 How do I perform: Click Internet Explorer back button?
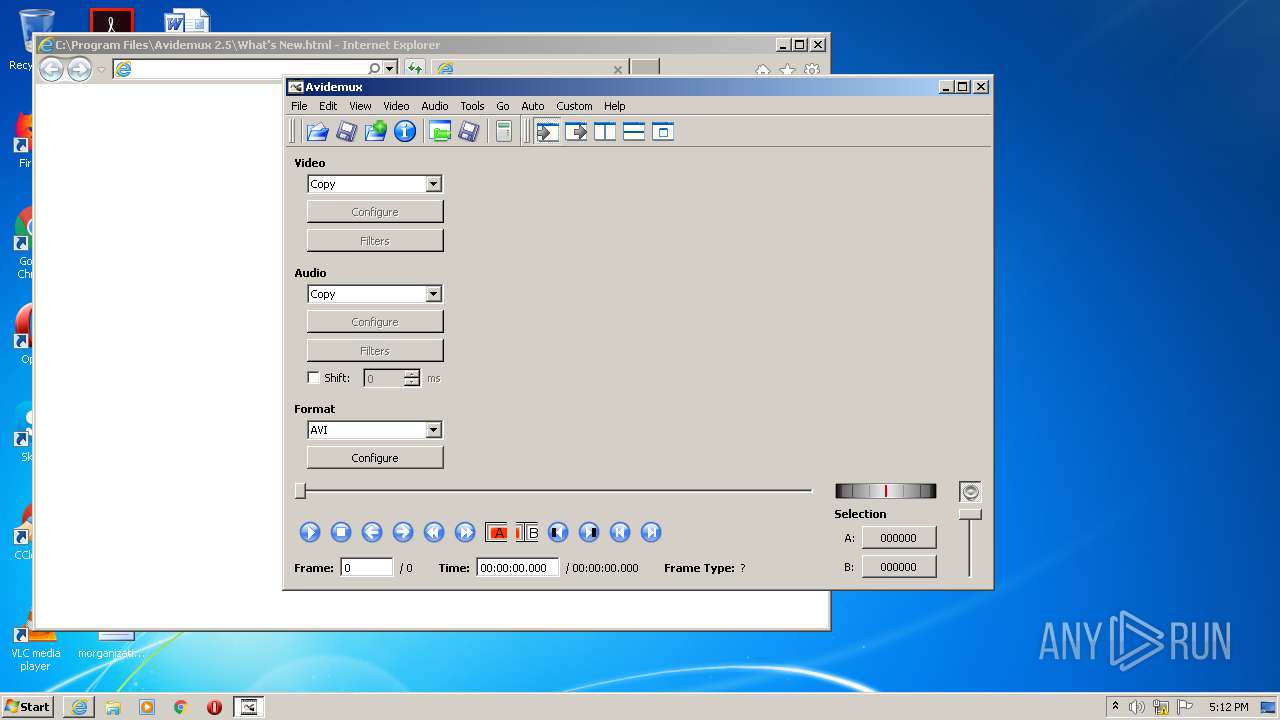coord(51,69)
